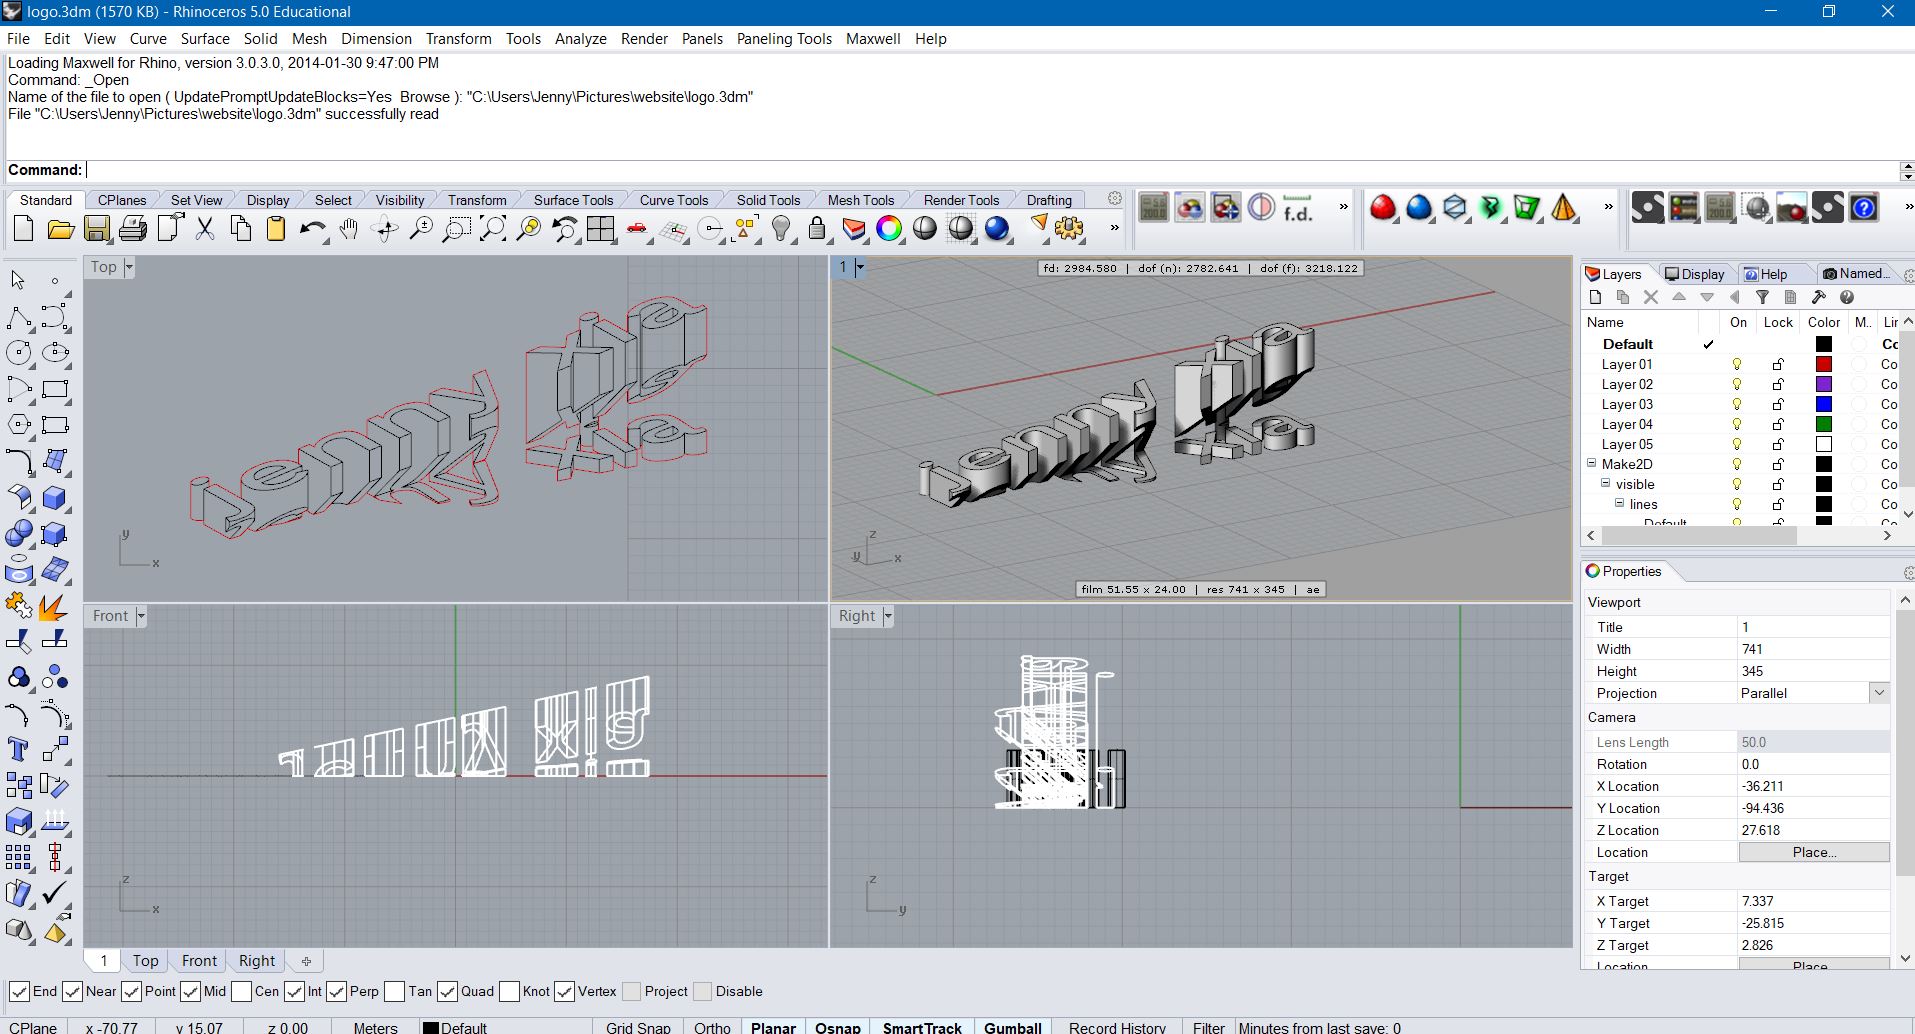The image size is (1915, 1034).
Task: Save the model with the floppy disk icon
Action: [x=96, y=229]
